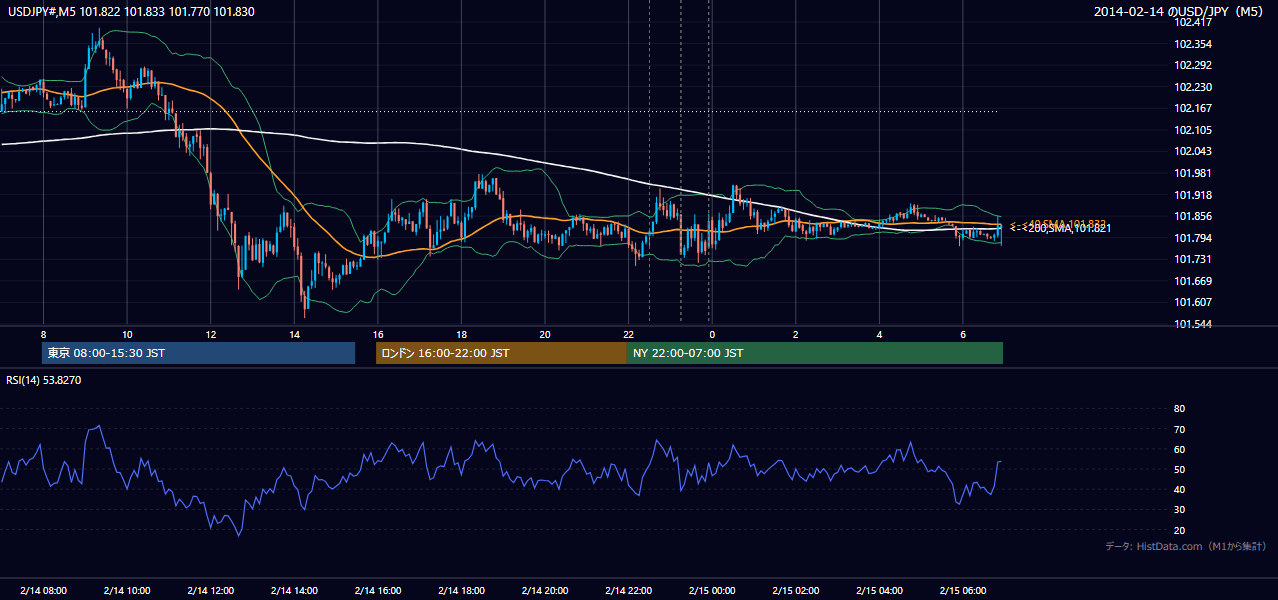
Task: Click the '2/14 20:00' bottom time label
Action: click(544, 591)
